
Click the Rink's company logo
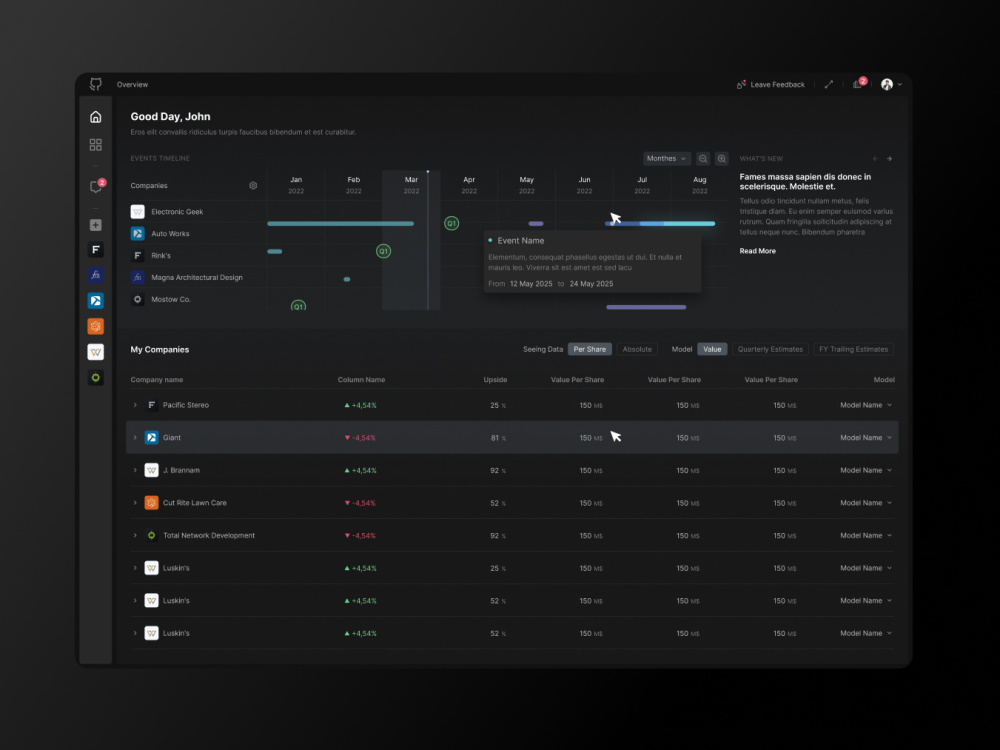137,256
